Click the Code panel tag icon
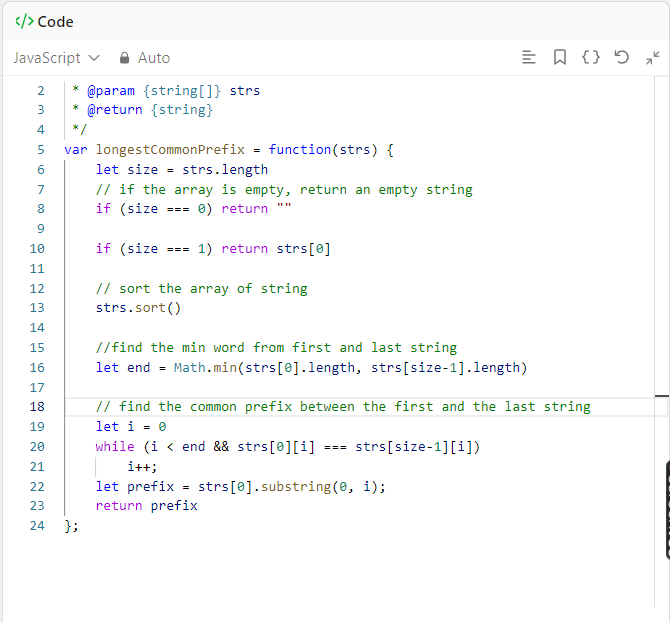The width and height of the screenshot is (670, 622). pos(24,21)
